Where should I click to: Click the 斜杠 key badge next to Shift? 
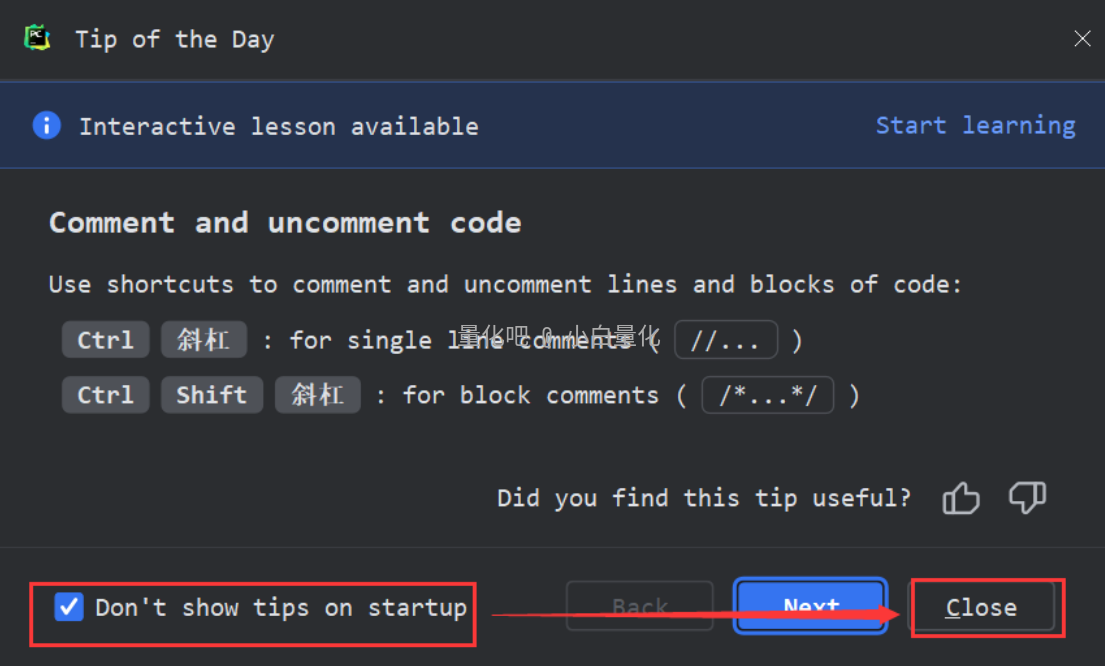[x=317, y=395]
